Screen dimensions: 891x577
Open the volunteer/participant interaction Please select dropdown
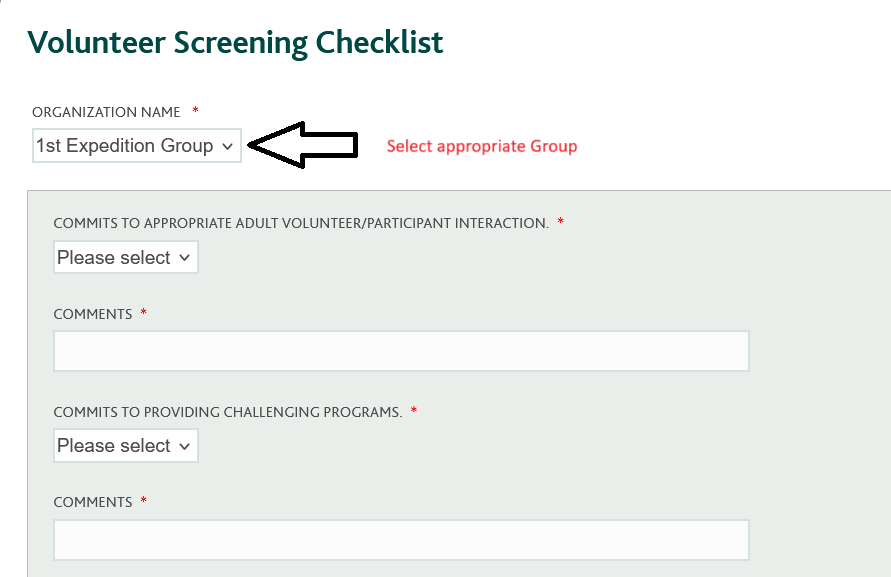[126, 257]
